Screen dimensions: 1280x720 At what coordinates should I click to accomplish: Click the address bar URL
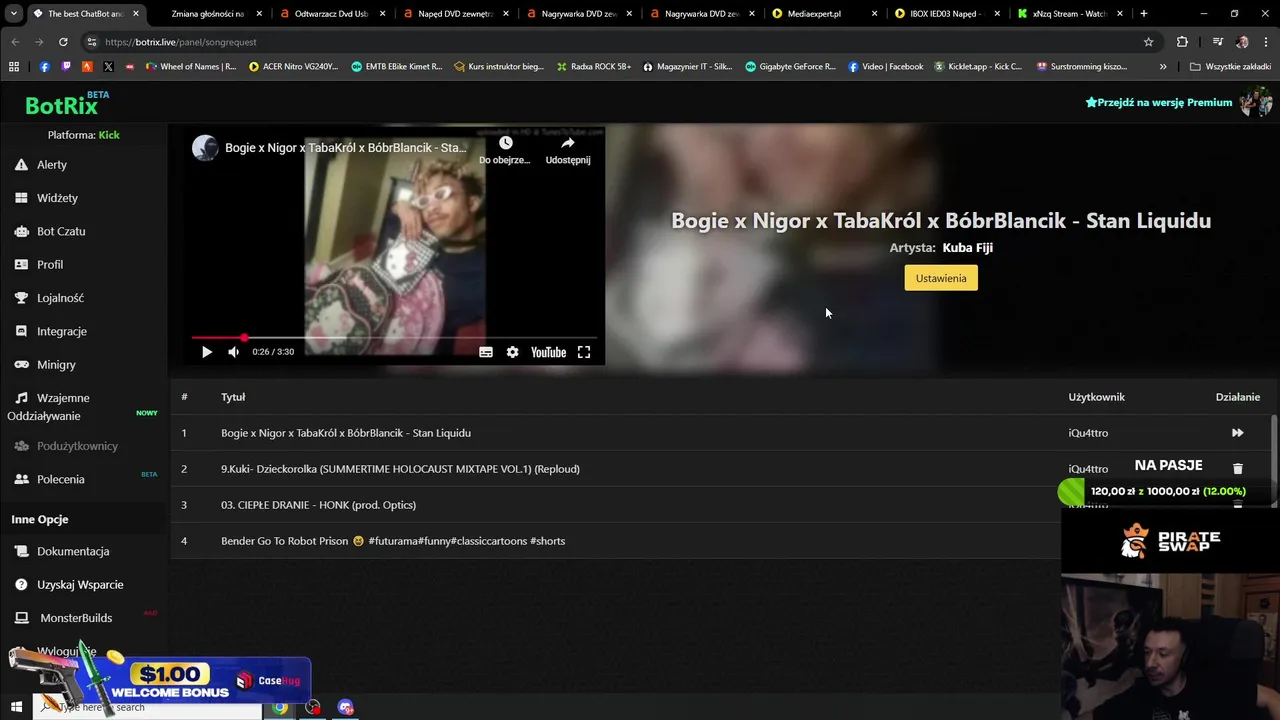coord(181,42)
